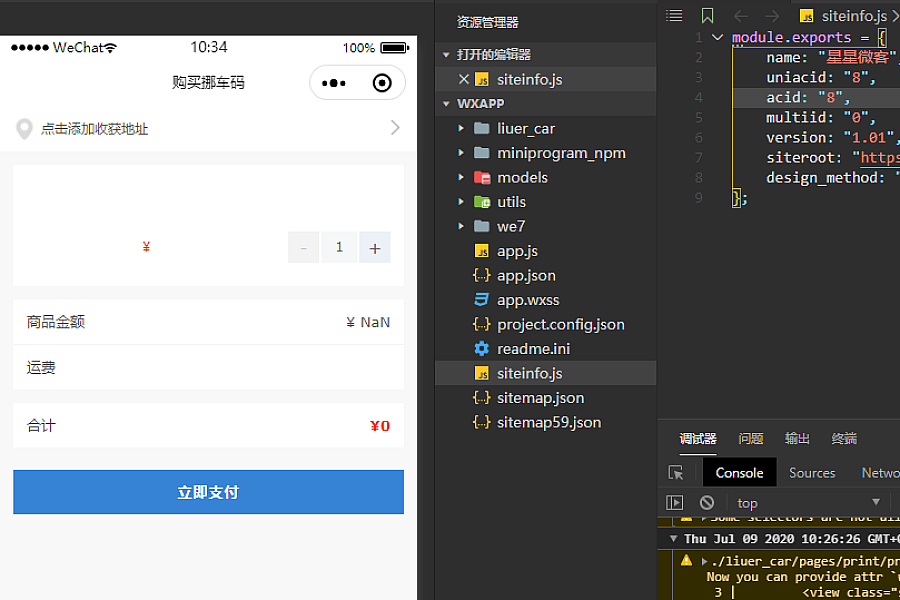This screenshot has width=900, height=600.
Task: Collapse the WXAPP project tree
Action: click(x=446, y=104)
